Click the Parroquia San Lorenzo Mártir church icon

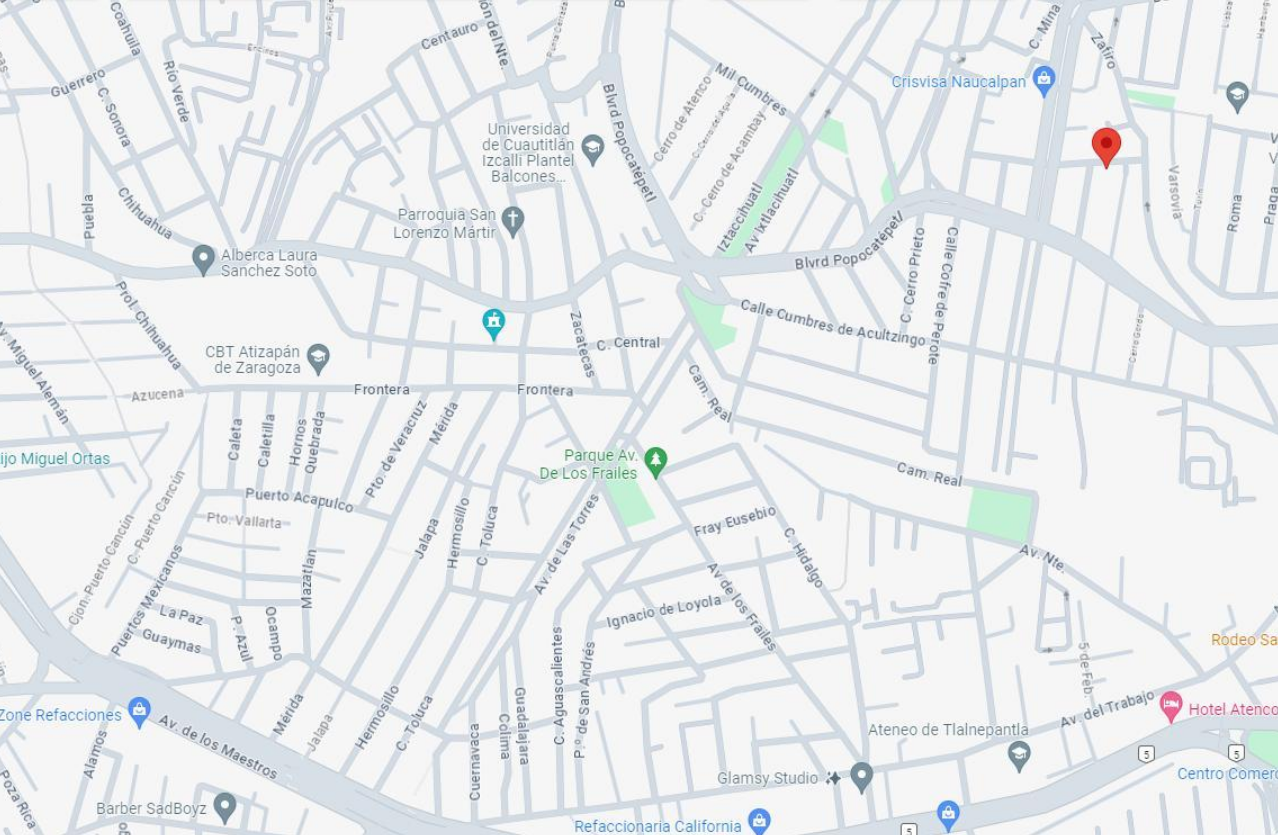pyautogui.click(x=512, y=223)
